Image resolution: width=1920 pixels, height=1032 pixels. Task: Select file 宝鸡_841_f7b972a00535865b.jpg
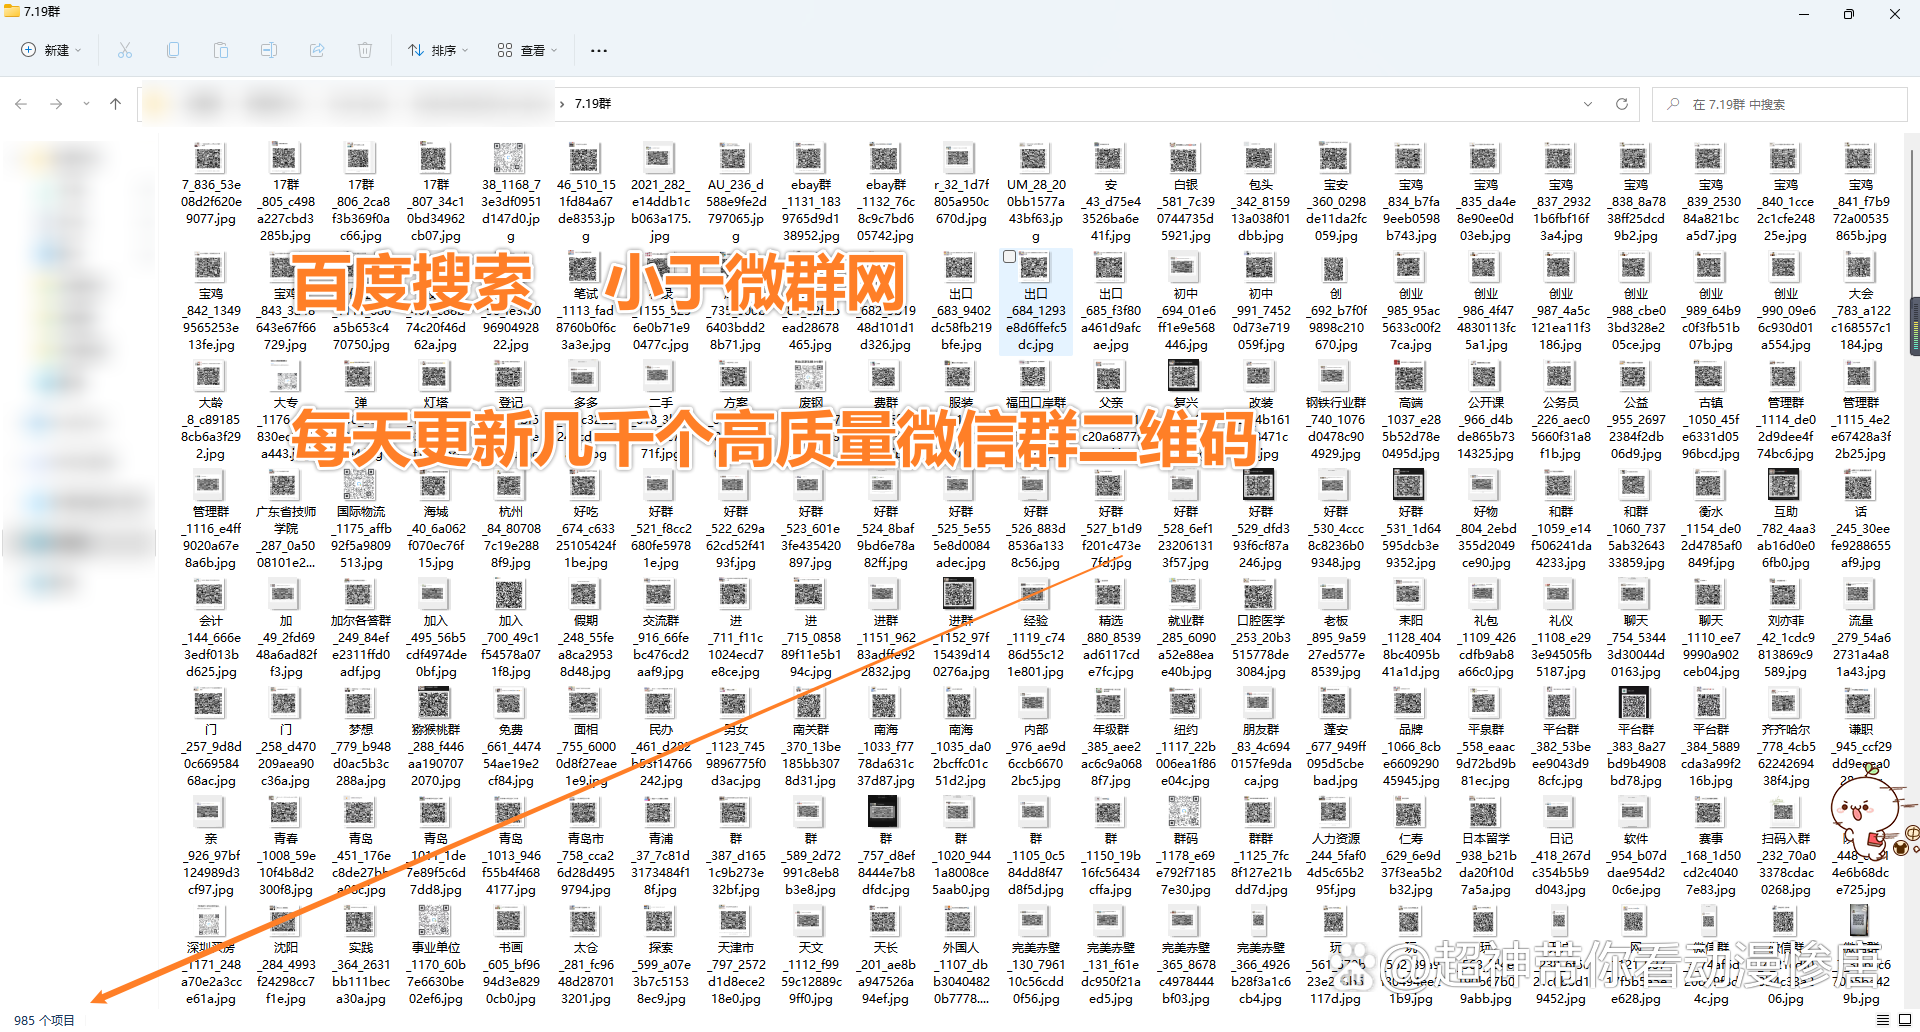pos(1861,193)
